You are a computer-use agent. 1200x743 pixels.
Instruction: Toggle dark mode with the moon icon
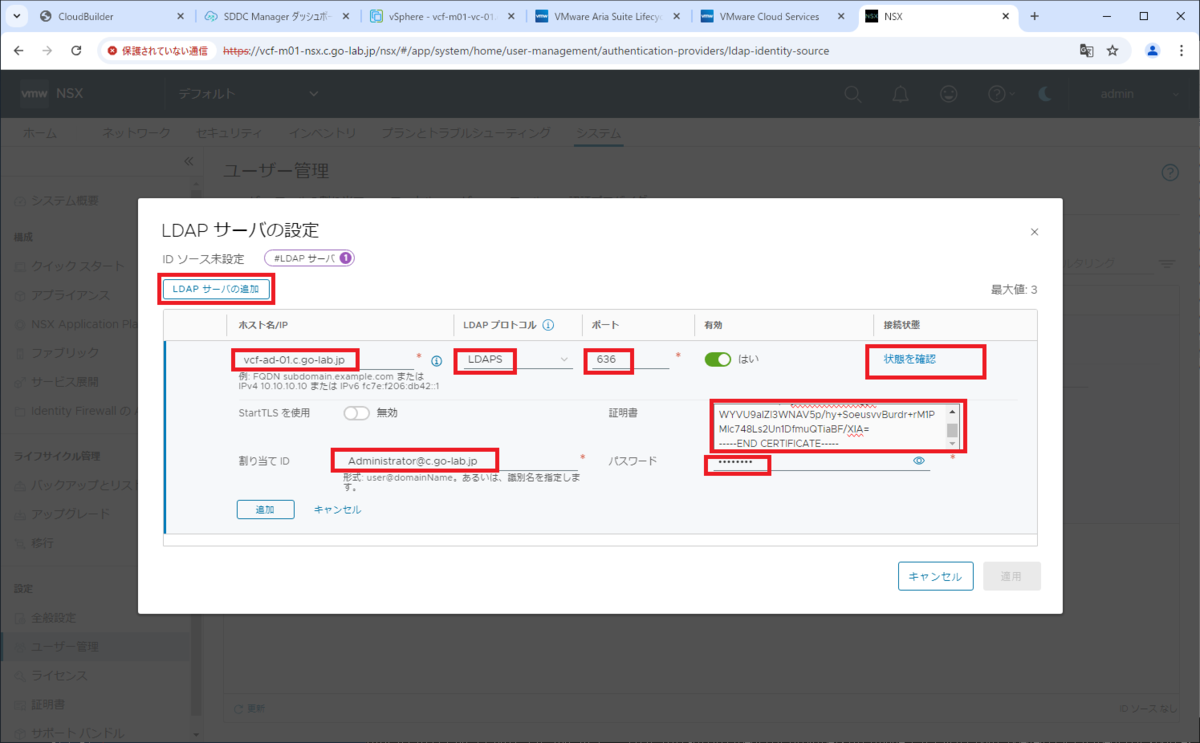[x=1045, y=94]
